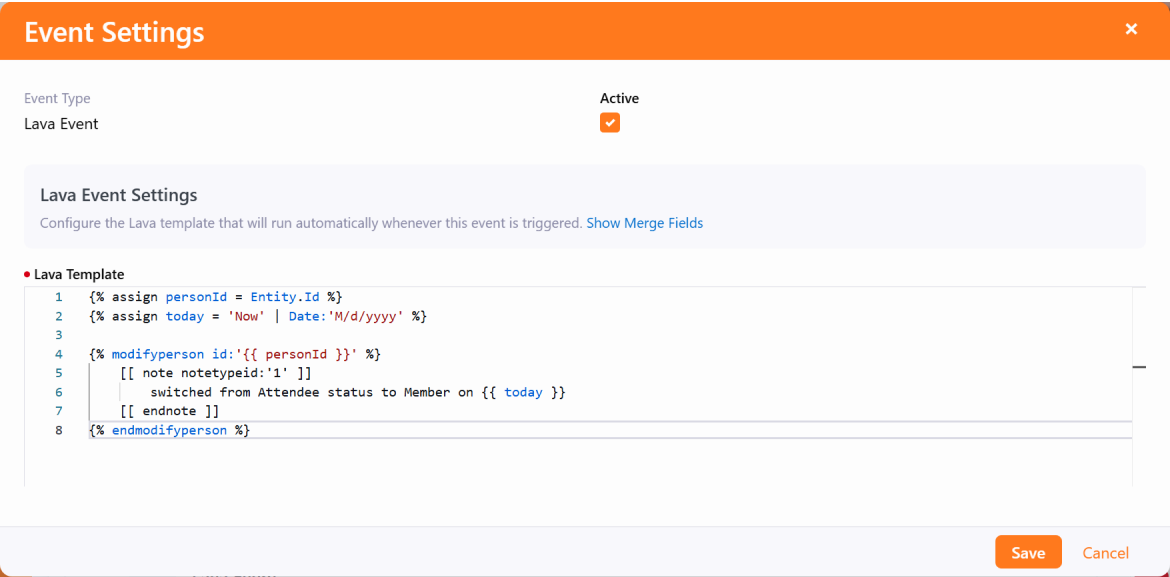1170x577 pixels.
Task: Close the Event Settings dialog
Action: 1131,29
